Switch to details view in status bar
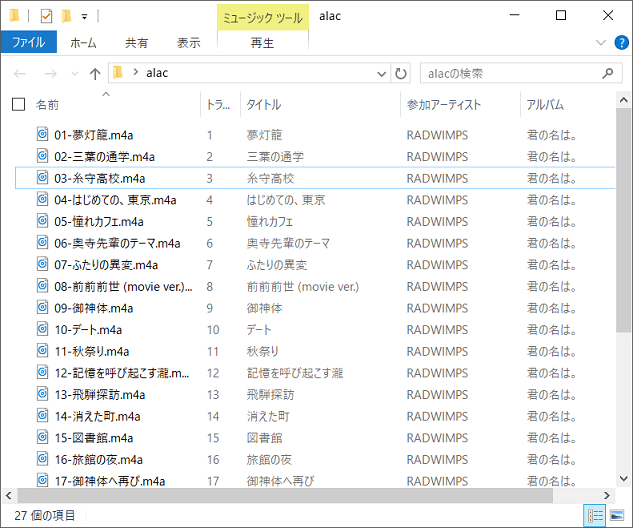 [x=595, y=515]
